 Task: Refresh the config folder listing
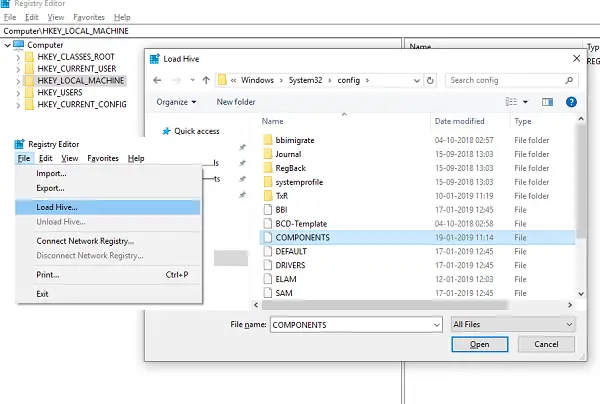pos(430,80)
